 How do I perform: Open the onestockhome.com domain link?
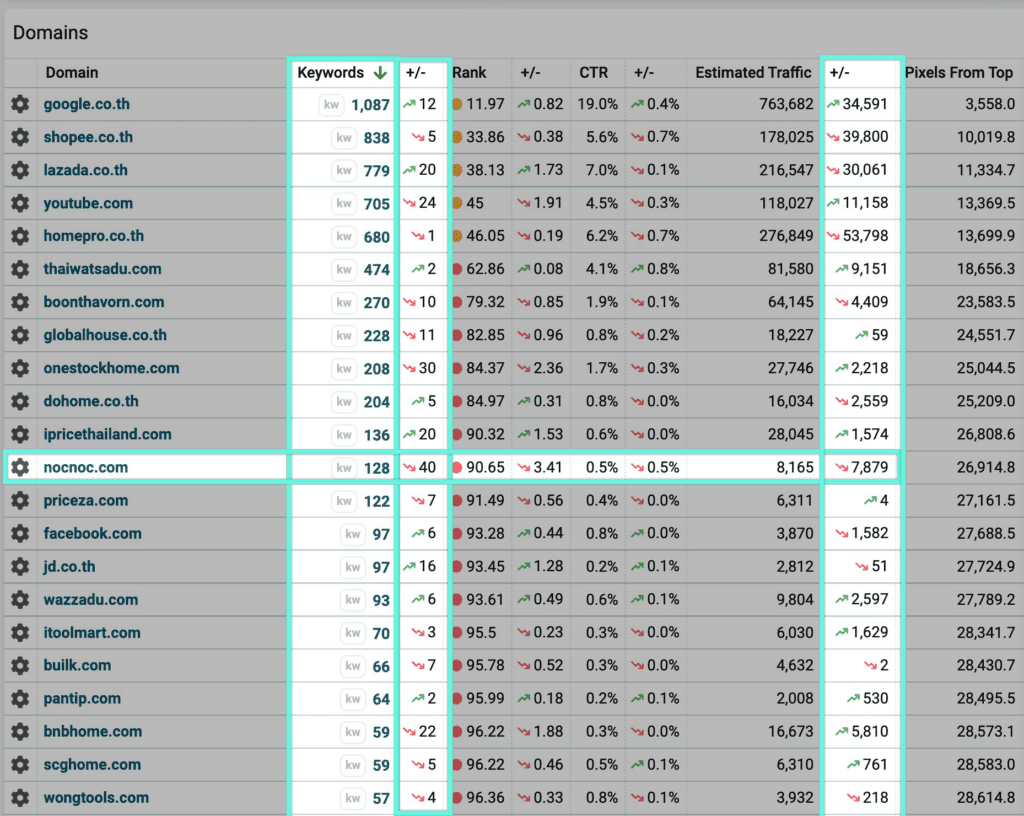112,368
